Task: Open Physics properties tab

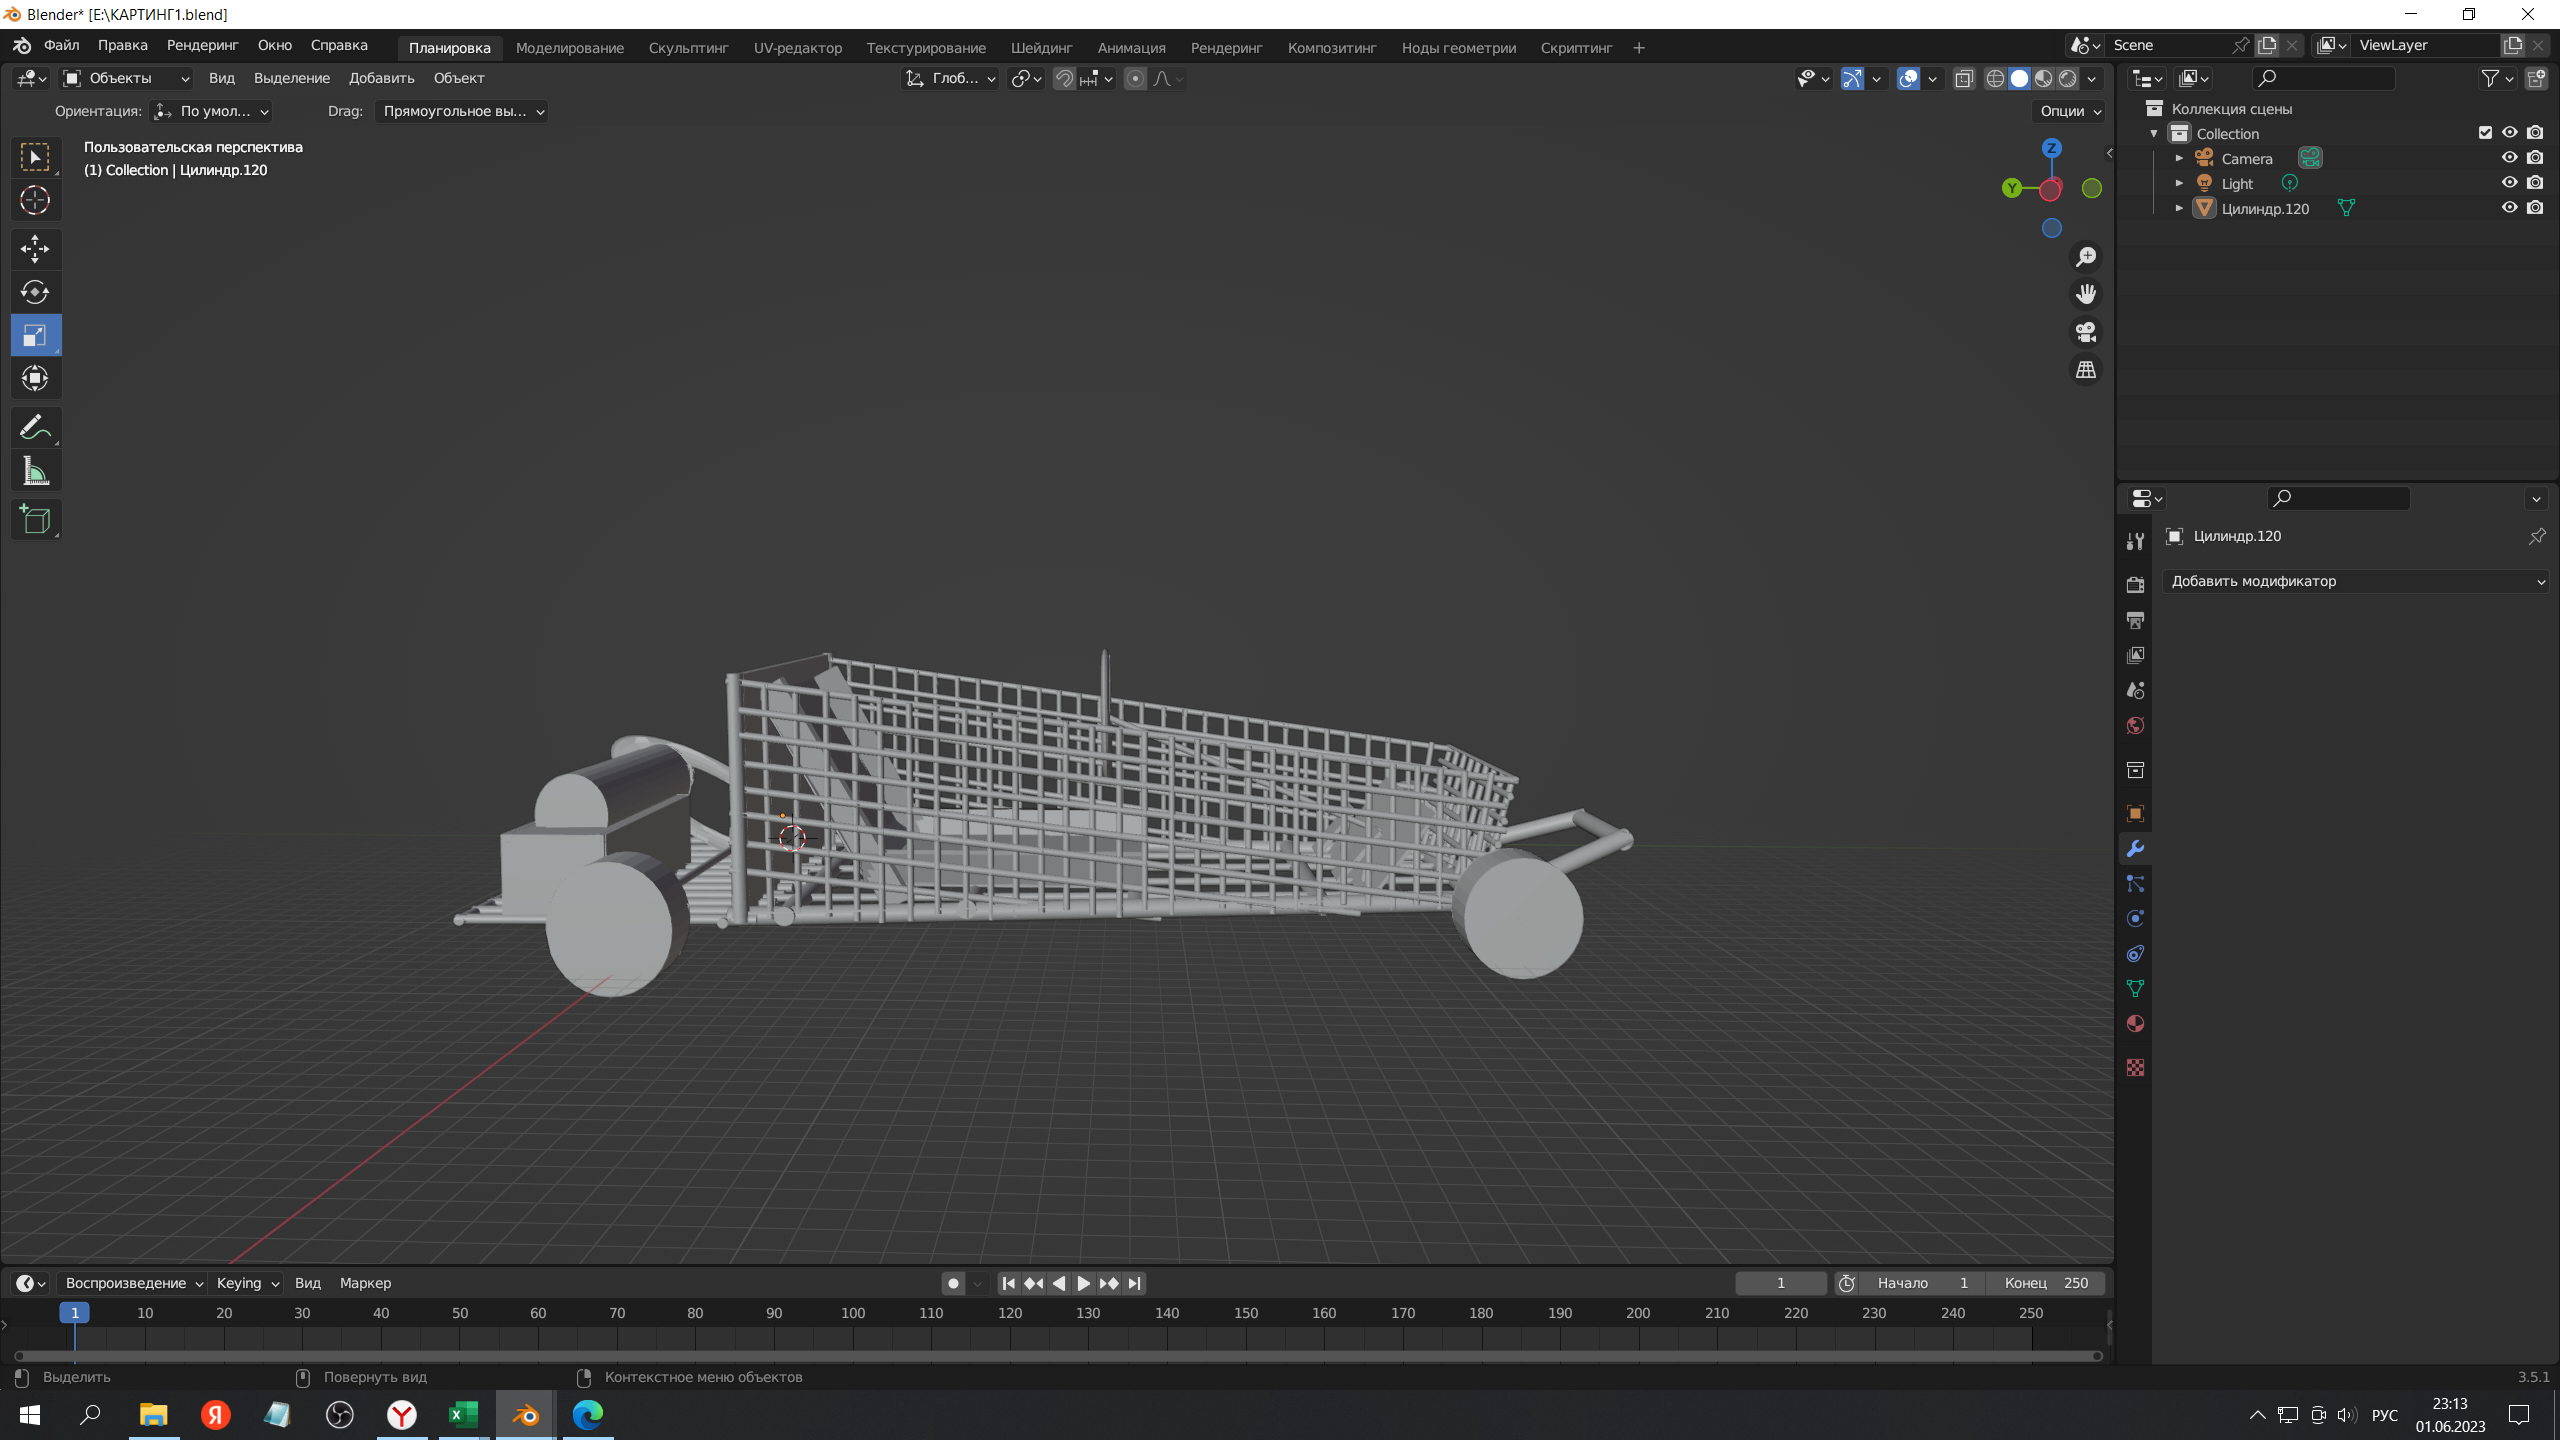Action: [x=2135, y=919]
